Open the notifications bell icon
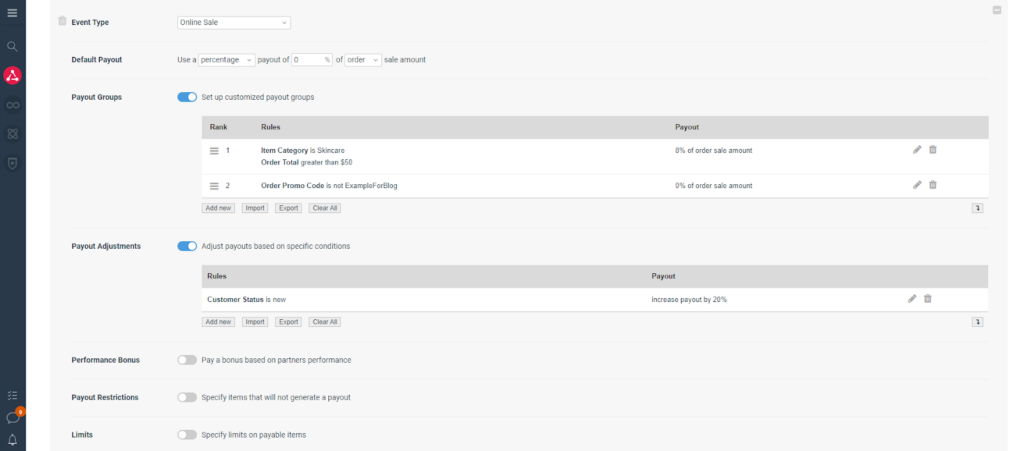Viewport: 1024px width, 451px height. pos(12,439)
